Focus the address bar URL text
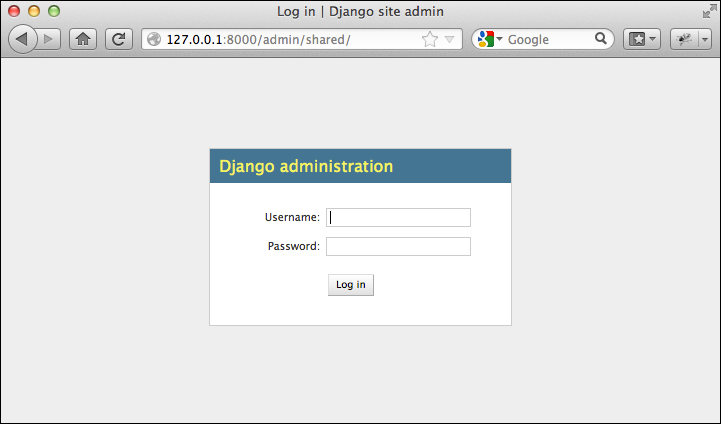The width and height of the screenshot is (721, 424). (x=258, y=40)
